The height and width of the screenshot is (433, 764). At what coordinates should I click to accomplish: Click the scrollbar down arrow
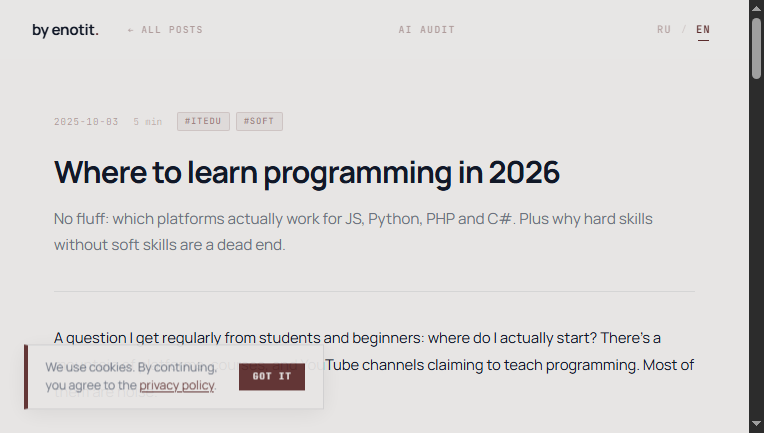pos(756,425)
